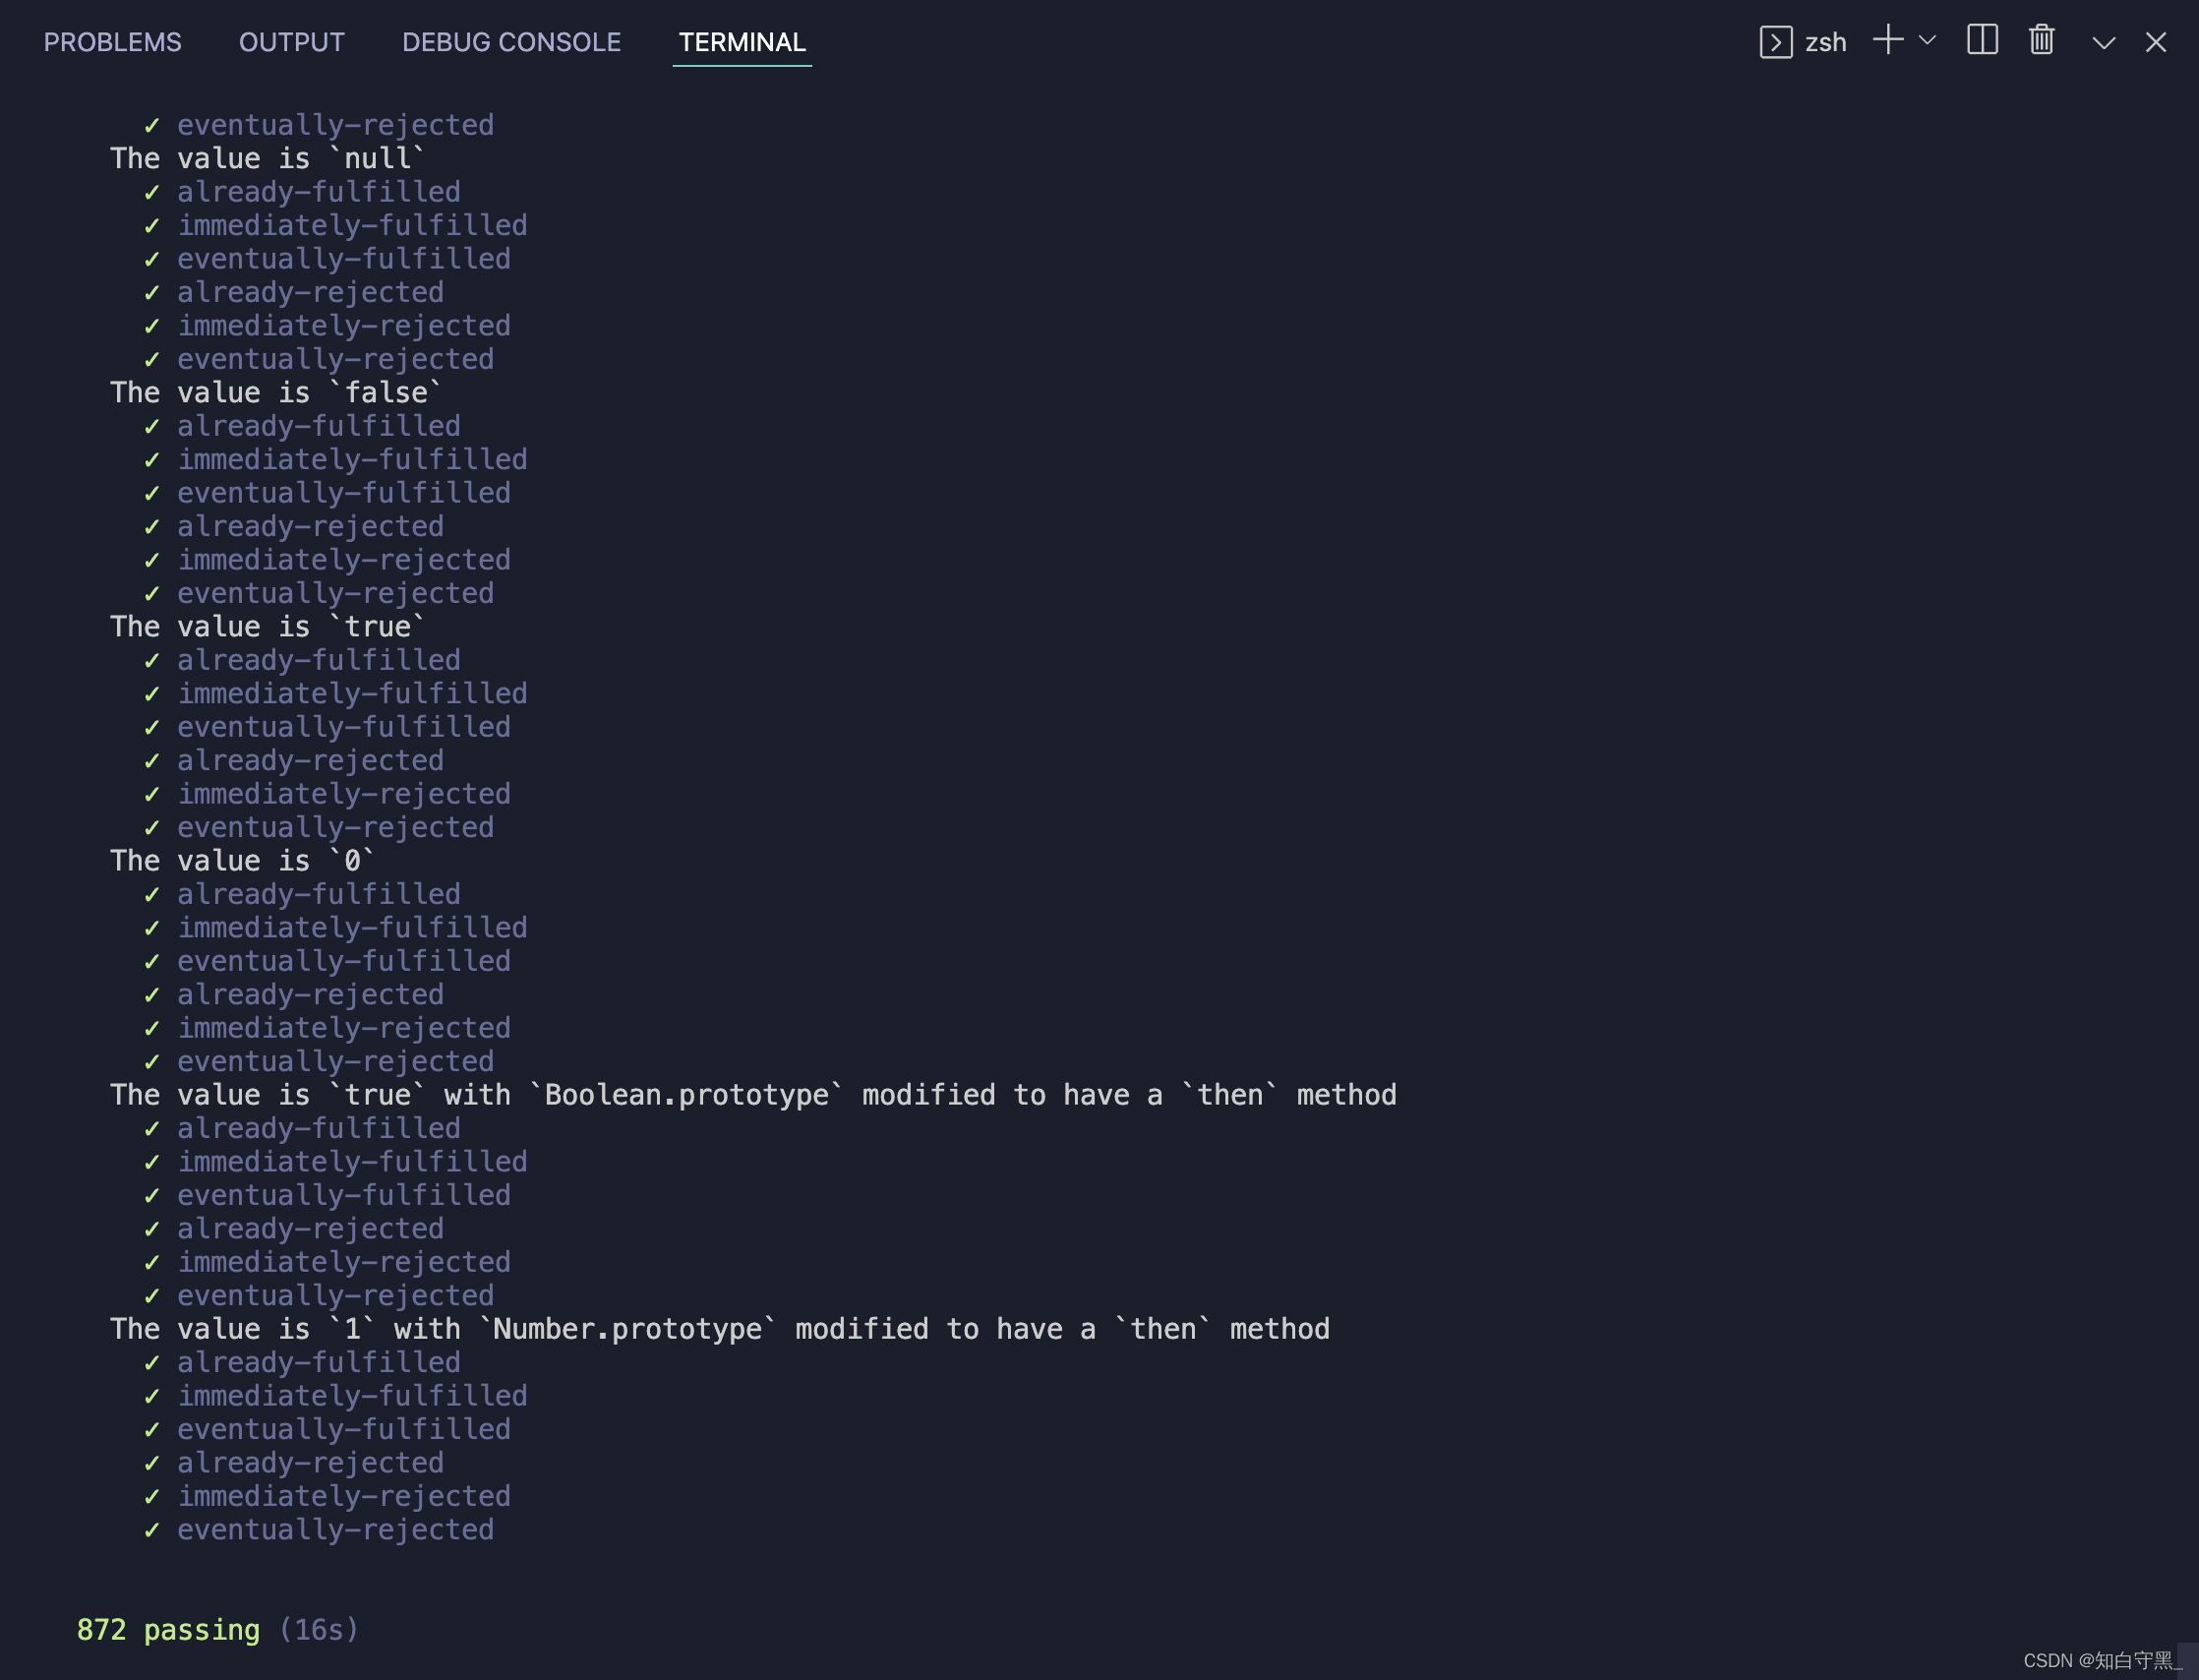
Task: Click the line 'The value is `null`'
Action: (268, 158)
